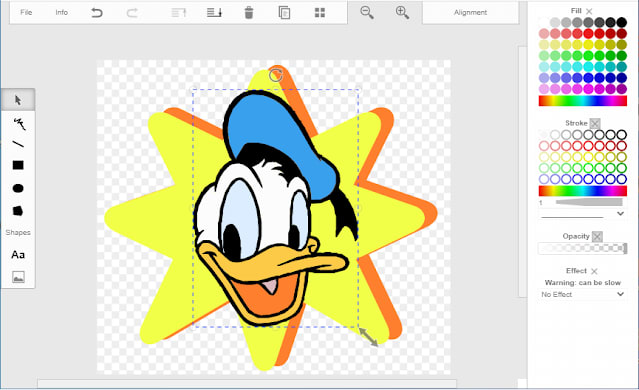This screenshot has width=639, height=390.
Task: Insert an image with the picture tool
Action: point(18,277)
